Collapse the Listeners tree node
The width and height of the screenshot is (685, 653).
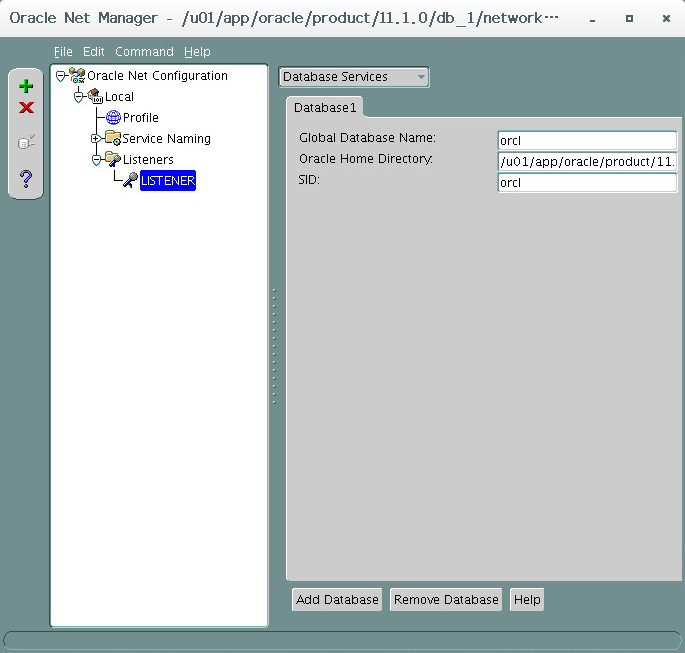96,160
